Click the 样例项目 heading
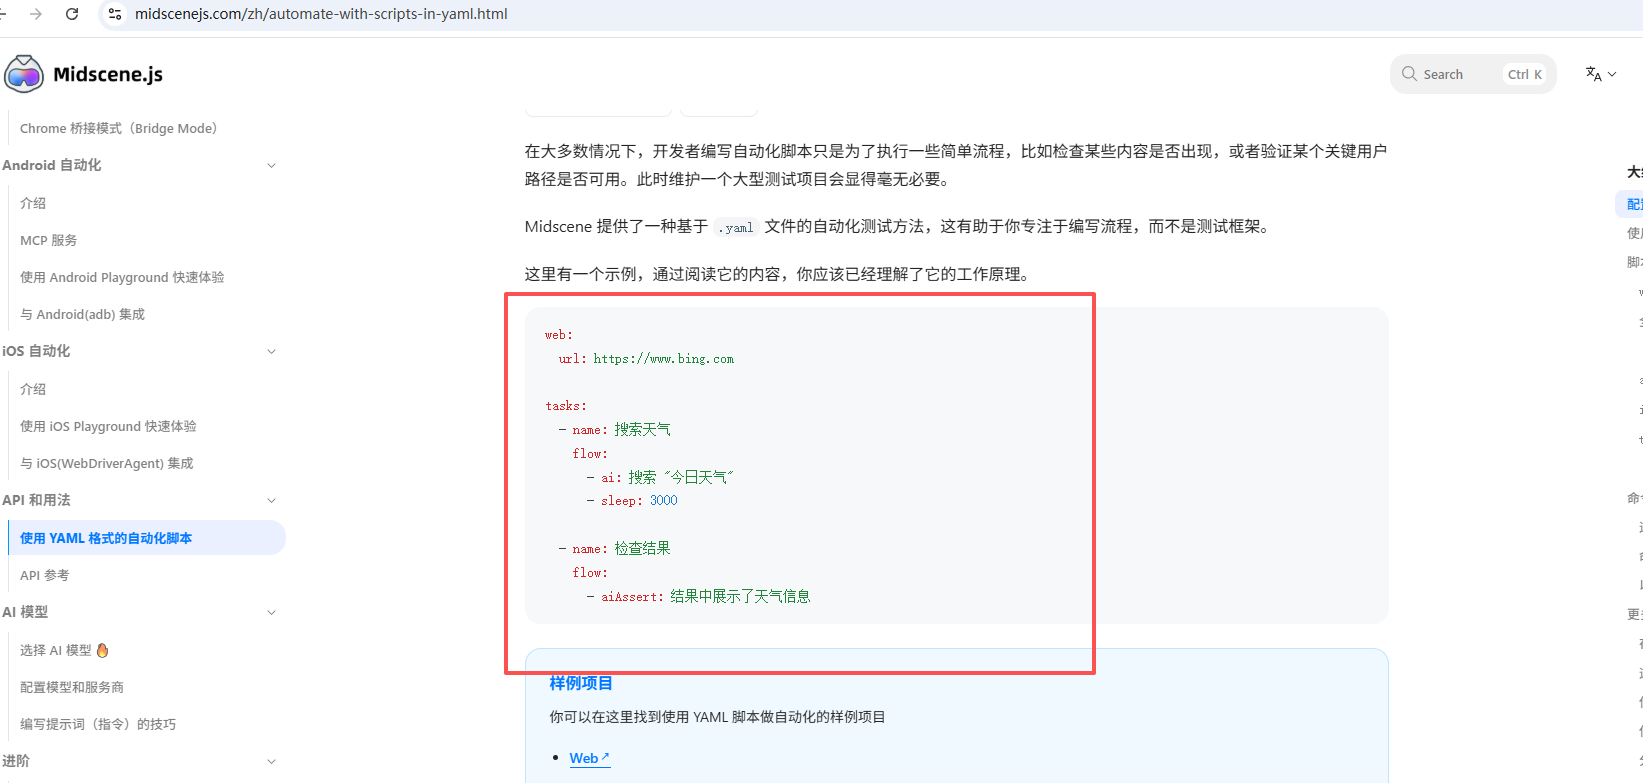The height and width of the screenshot is (783, 1643). [581, 683]
